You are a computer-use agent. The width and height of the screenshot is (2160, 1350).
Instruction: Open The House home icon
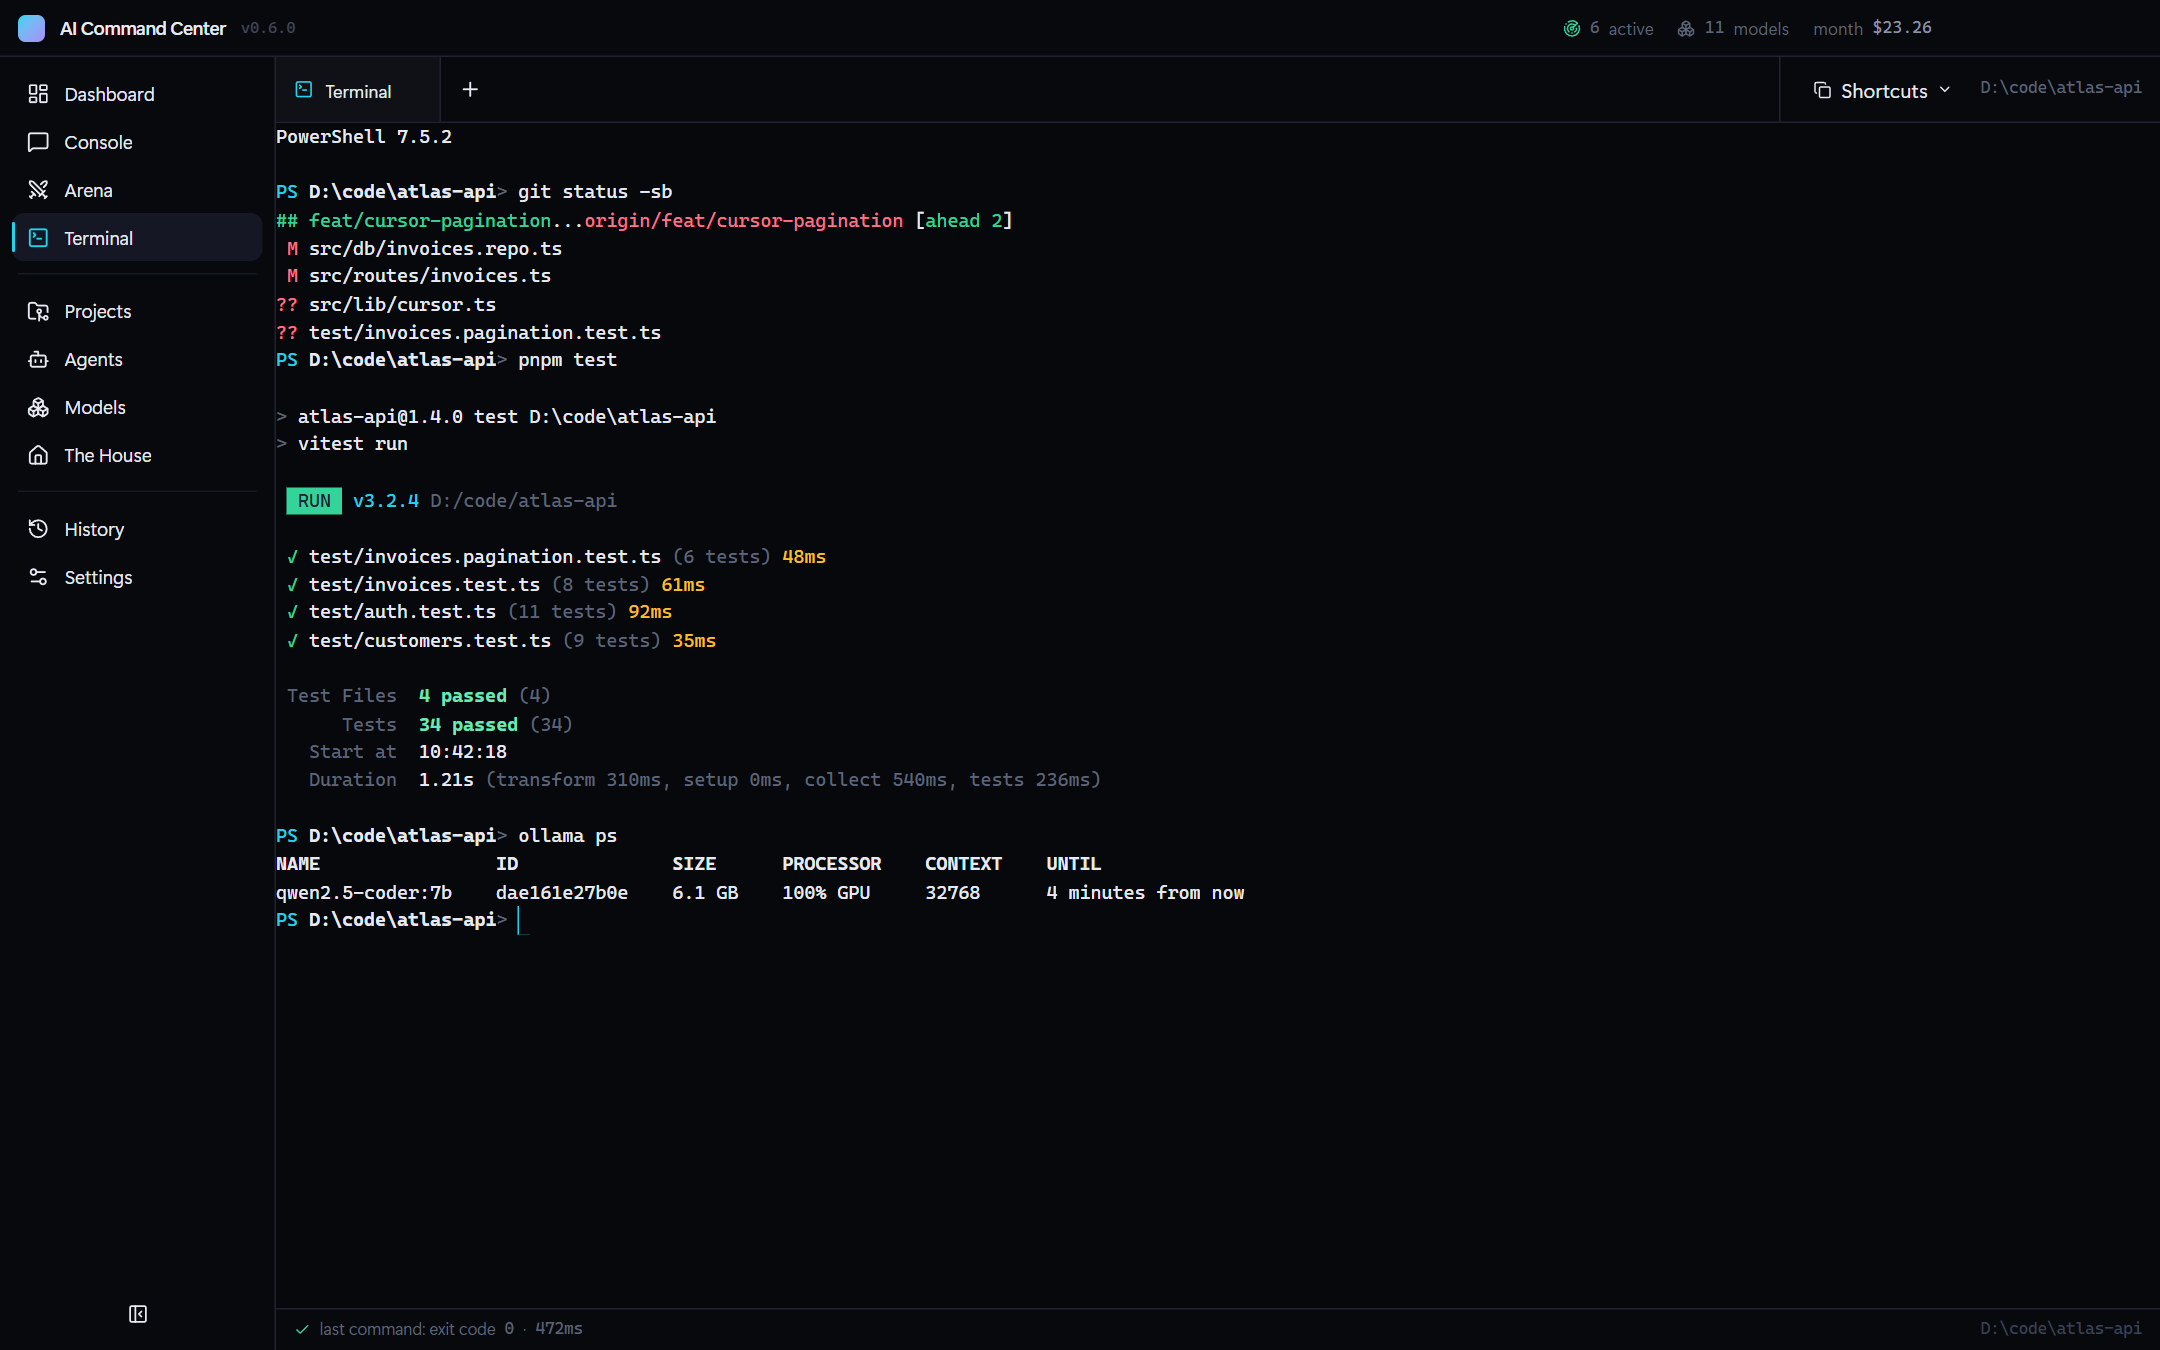[x=38, y=455]
